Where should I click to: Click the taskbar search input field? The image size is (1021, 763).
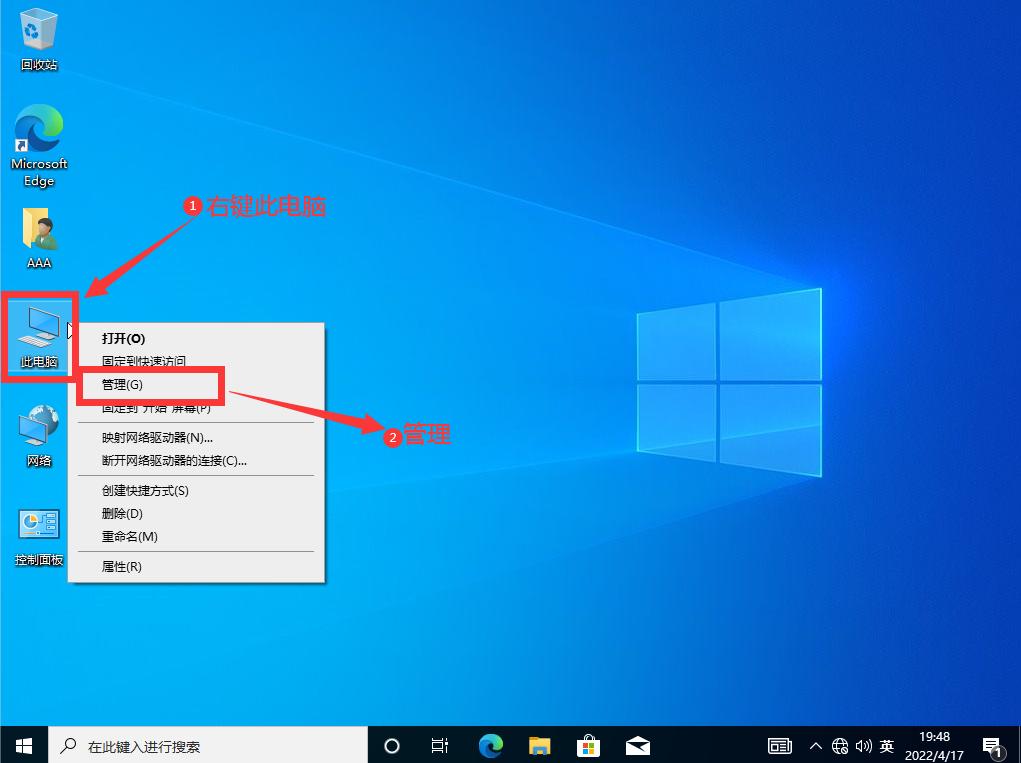coord(200,745)
